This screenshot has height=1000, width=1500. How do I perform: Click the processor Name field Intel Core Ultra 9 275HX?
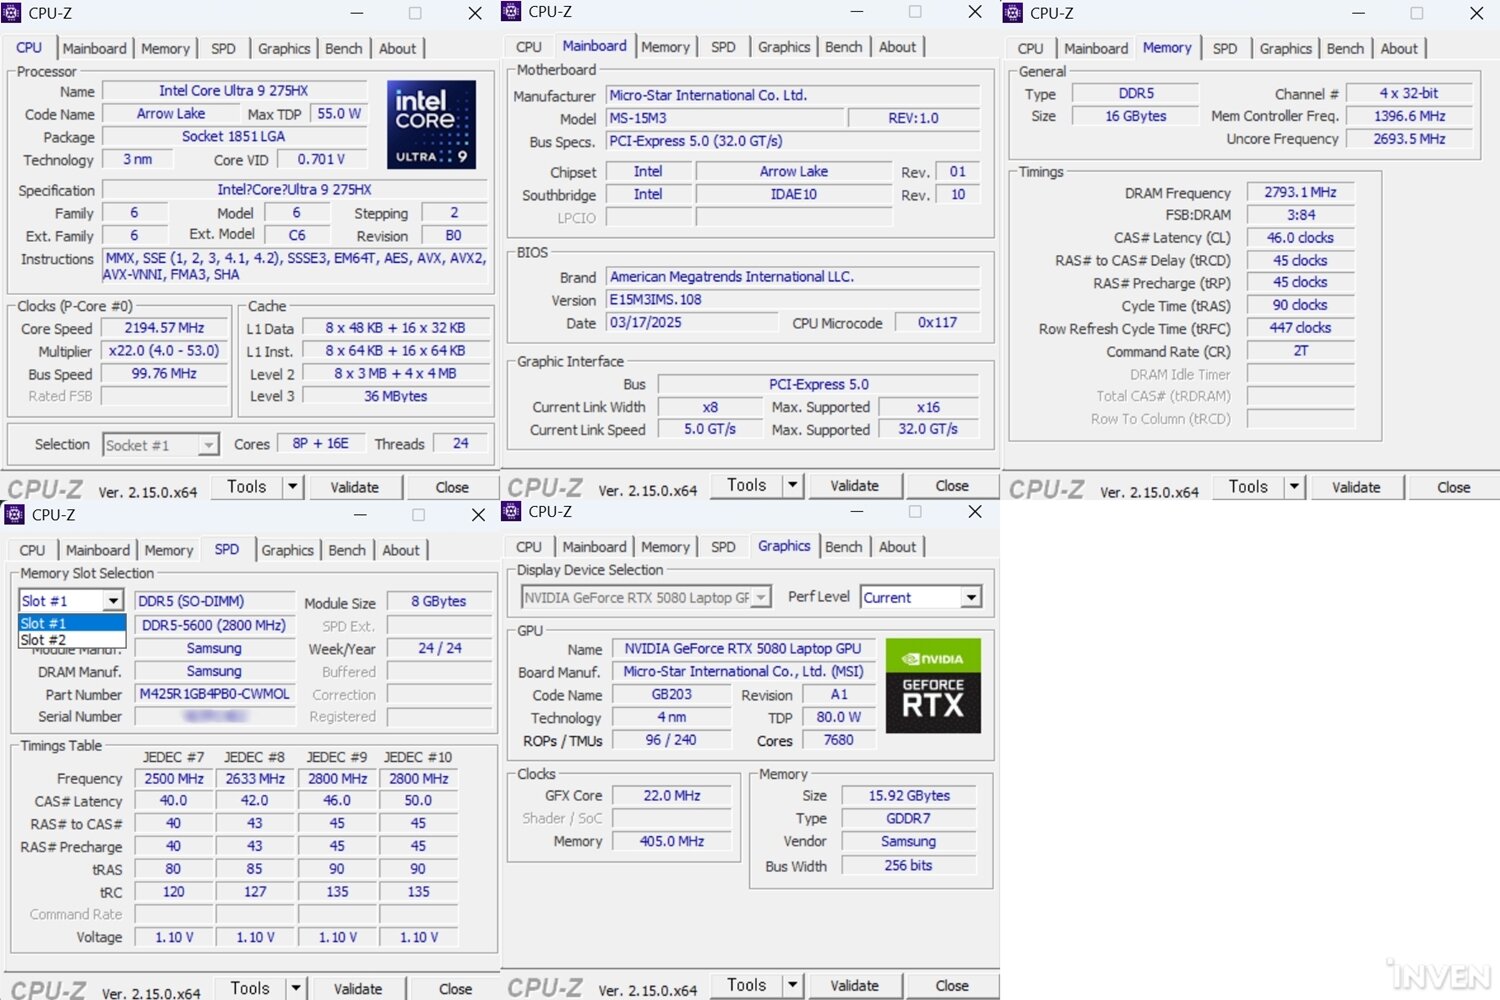(x=233, y=91)
